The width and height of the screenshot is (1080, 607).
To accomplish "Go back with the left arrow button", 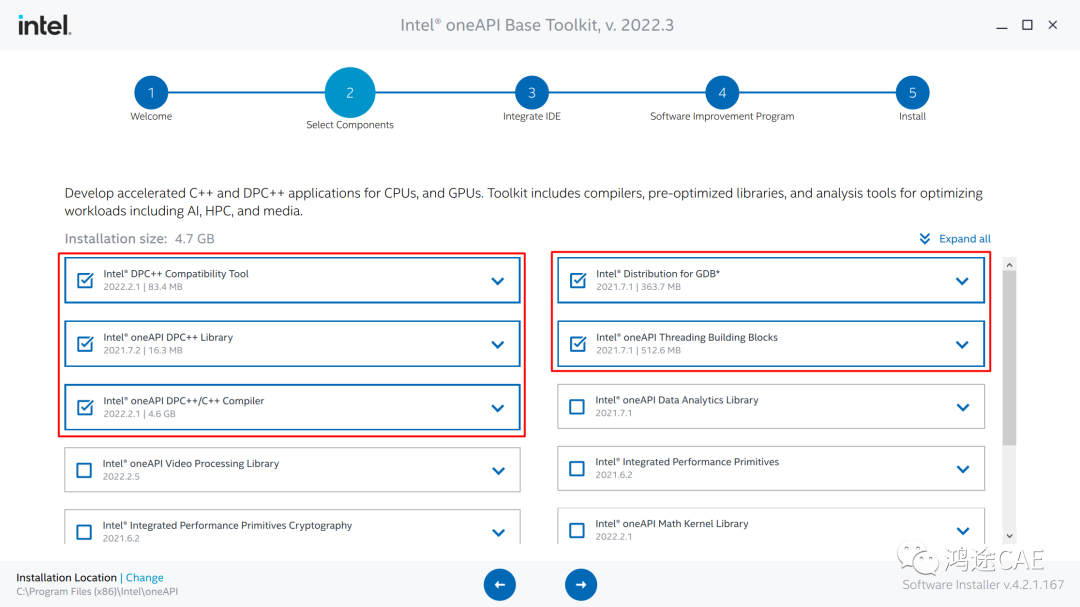I will click(500, 584).
